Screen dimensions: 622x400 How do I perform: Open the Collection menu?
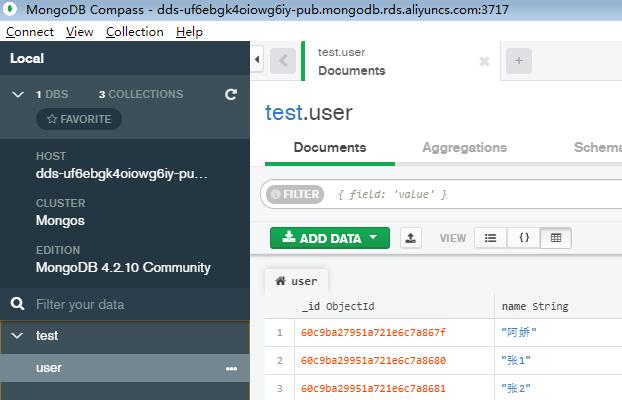[x=134, y=32]
